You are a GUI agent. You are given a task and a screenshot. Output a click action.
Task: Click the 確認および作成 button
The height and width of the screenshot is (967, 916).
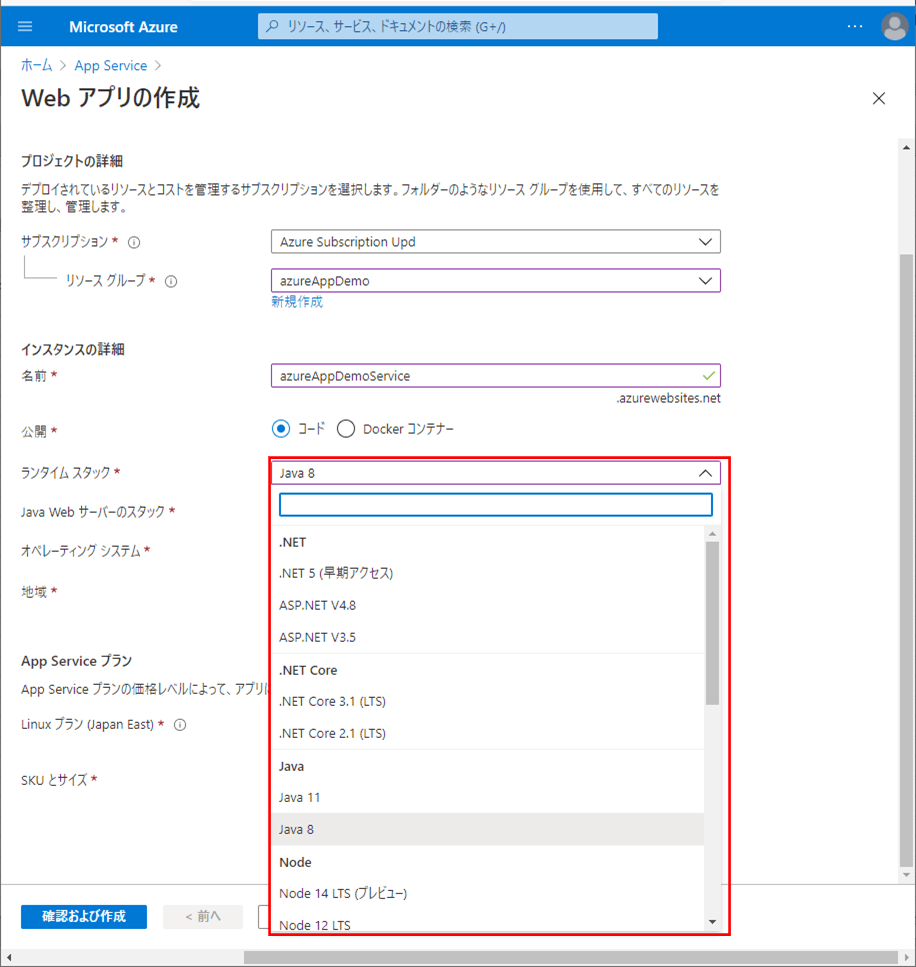pyautogui.click(x=84, y=916)
